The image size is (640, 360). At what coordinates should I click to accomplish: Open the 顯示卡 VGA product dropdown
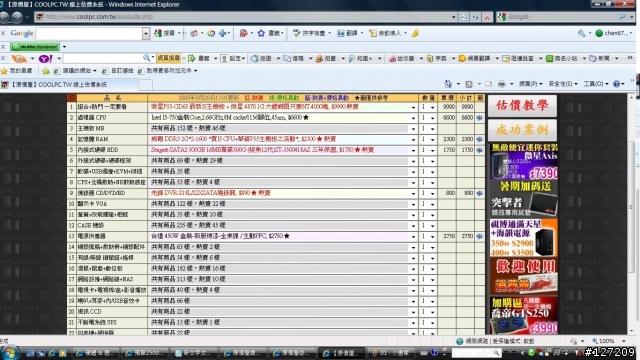413,204
